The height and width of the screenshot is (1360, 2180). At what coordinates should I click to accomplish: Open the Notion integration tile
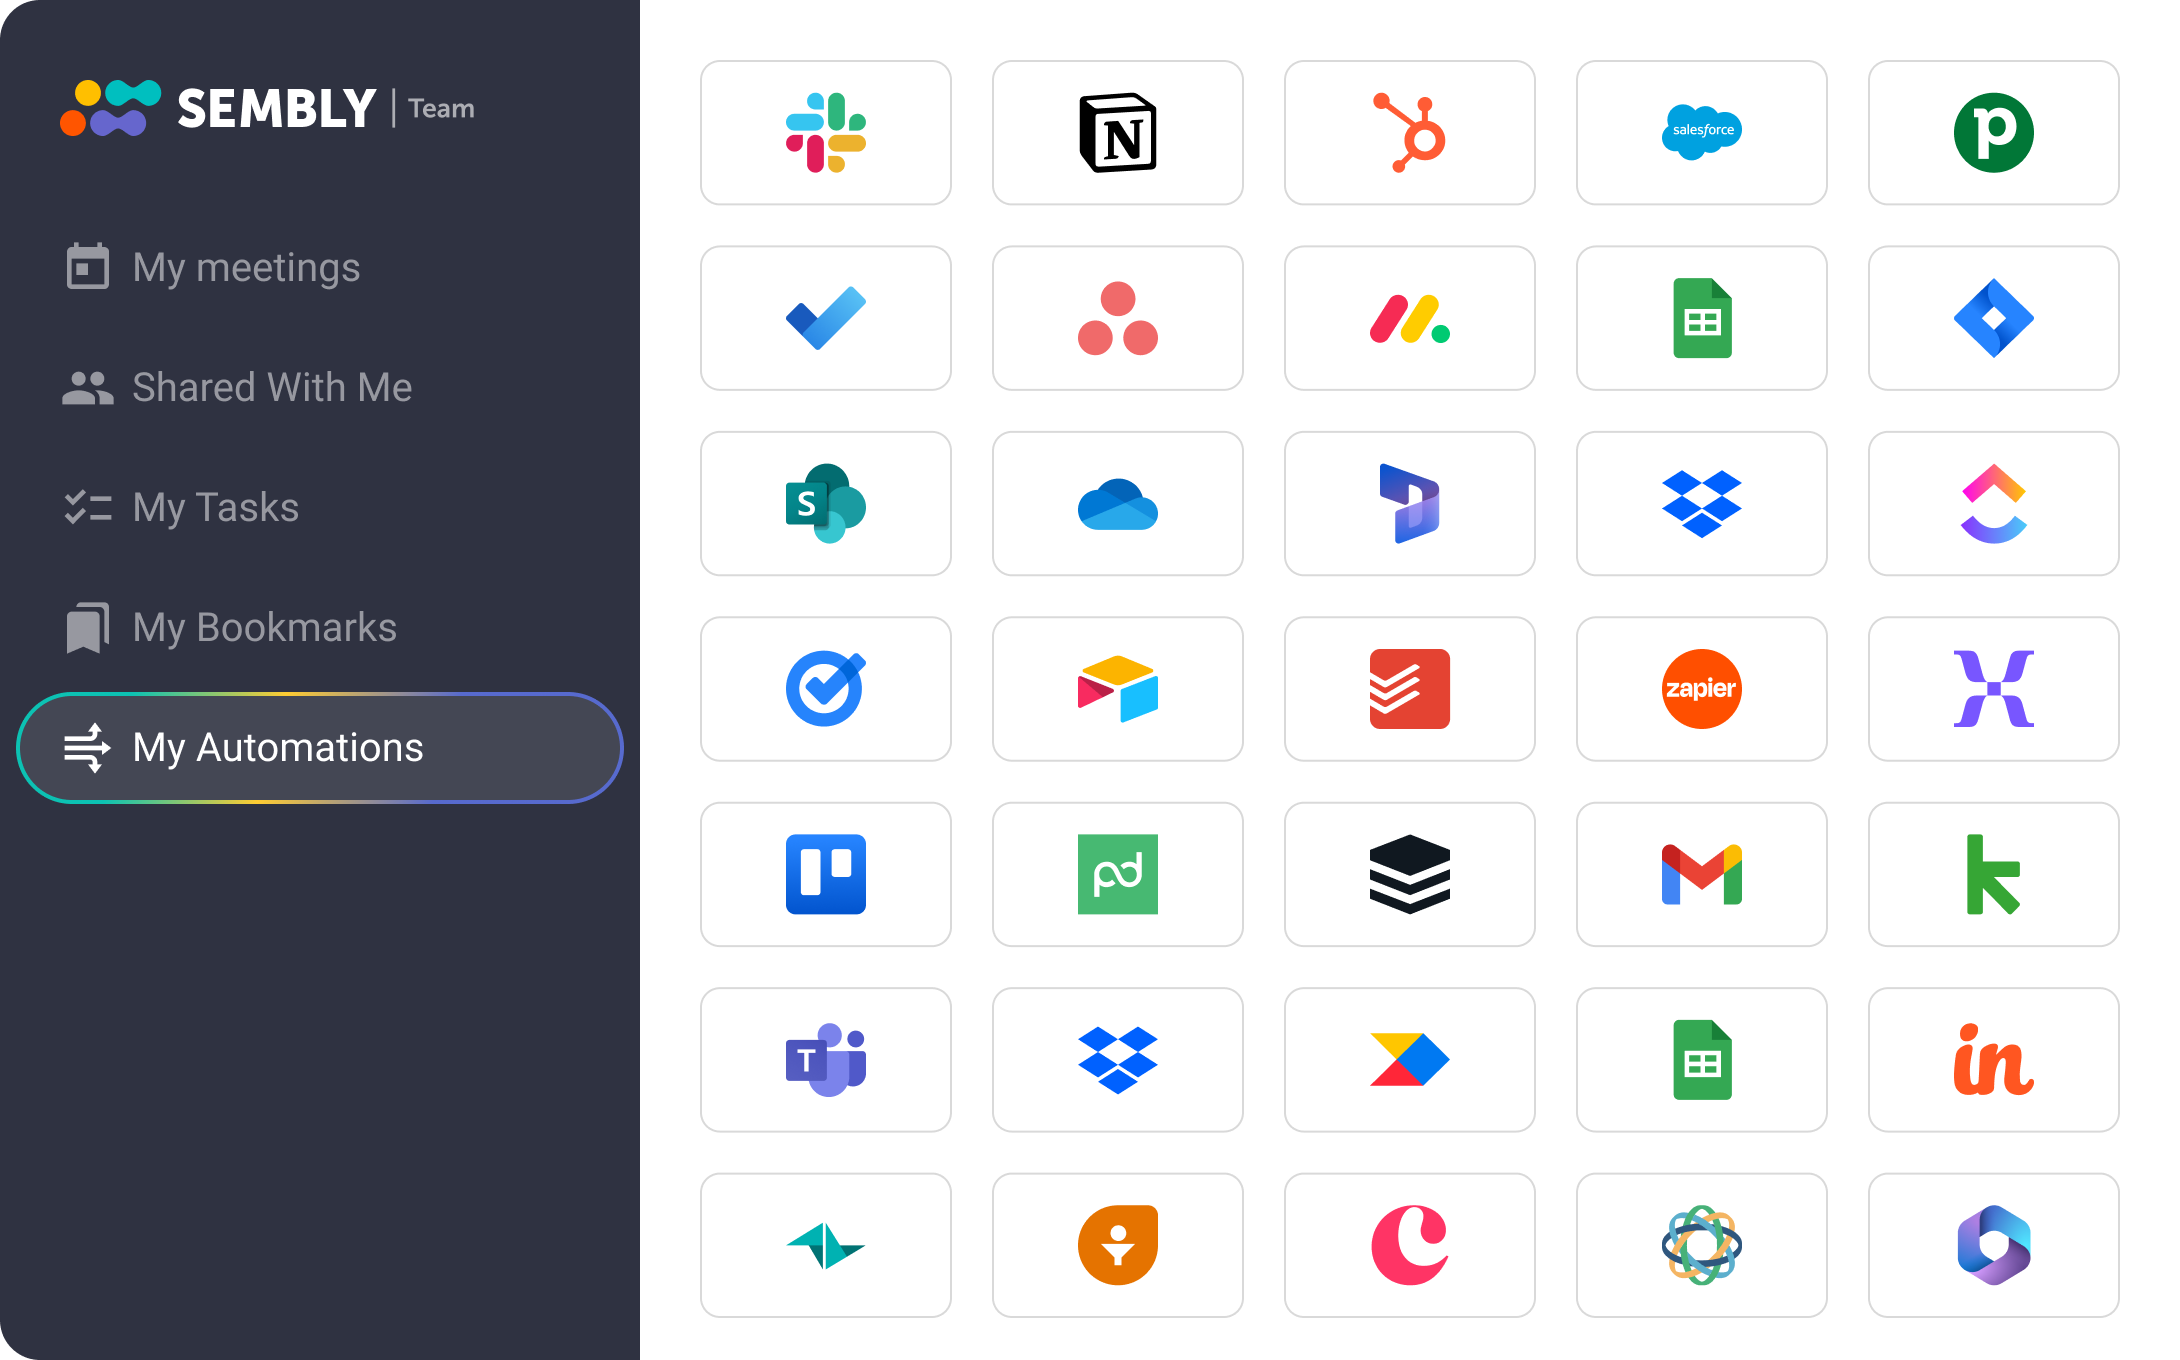(x=1118, y=133)
